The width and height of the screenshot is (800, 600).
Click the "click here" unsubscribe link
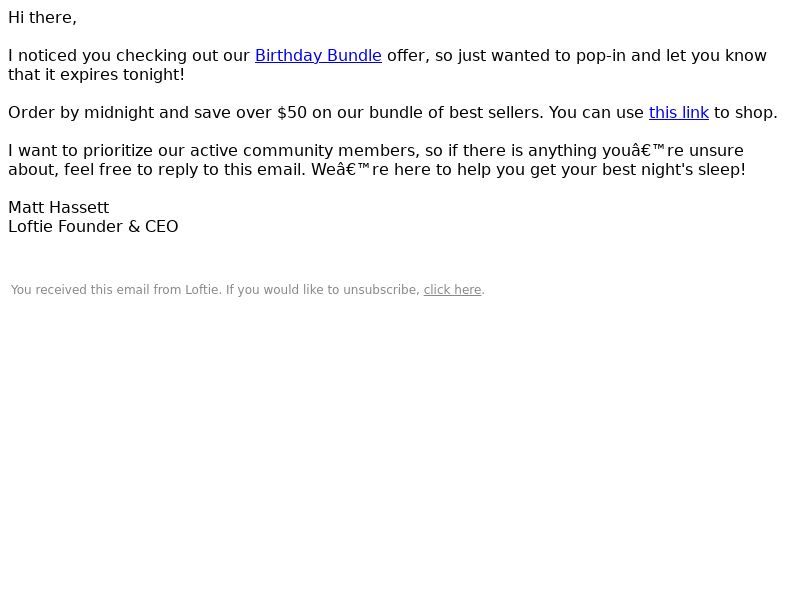[452, 290]
